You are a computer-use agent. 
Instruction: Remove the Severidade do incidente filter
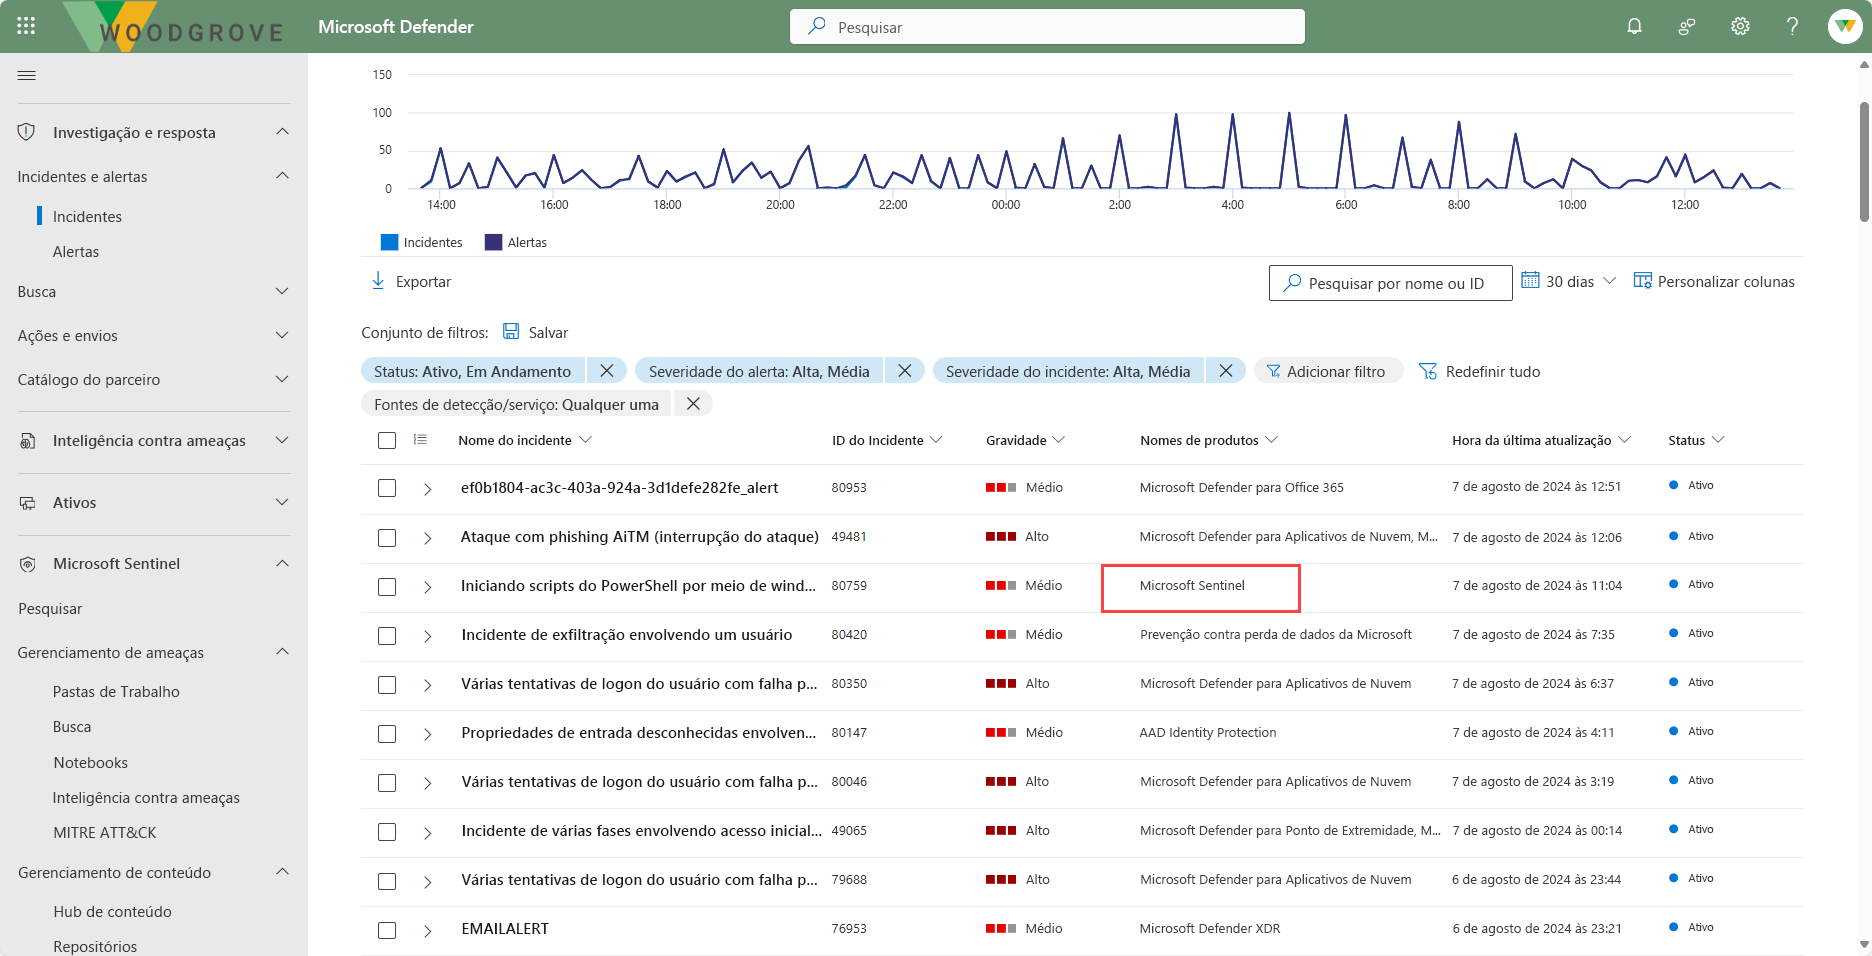1226,371
